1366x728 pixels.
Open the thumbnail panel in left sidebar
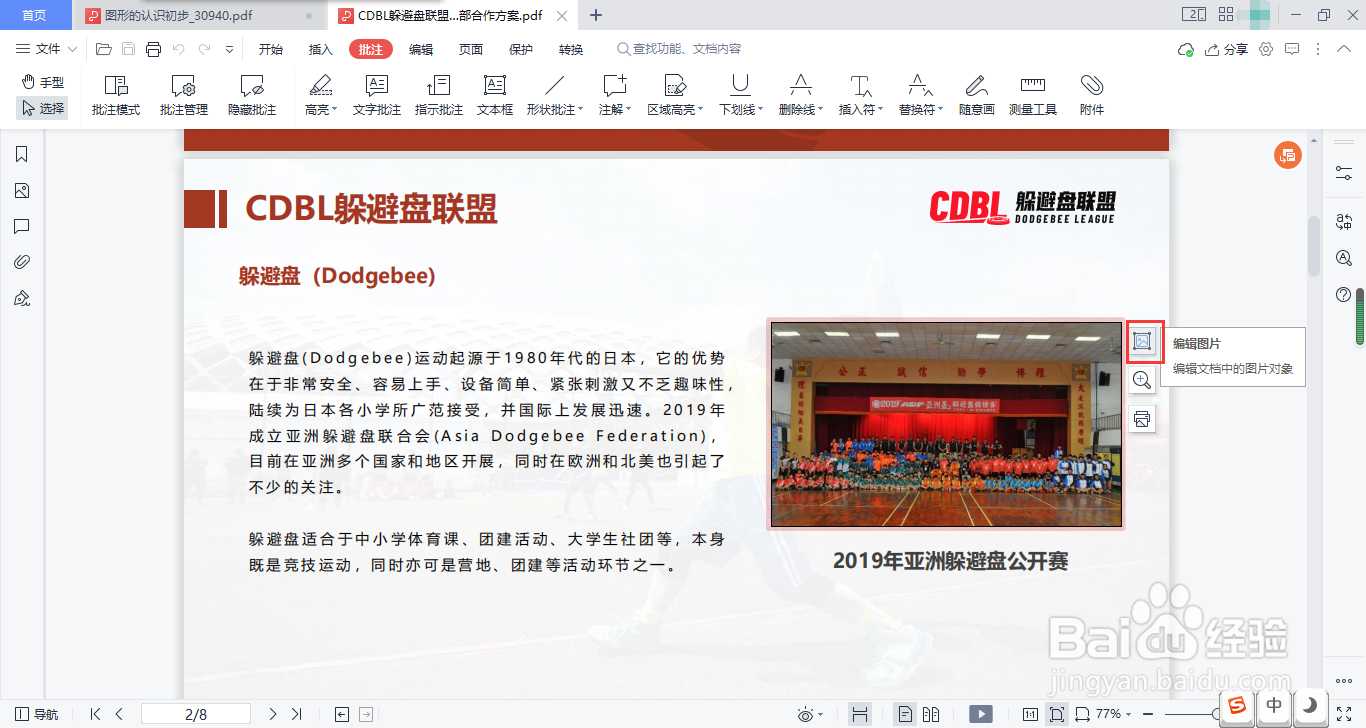[x=21, y=190]
